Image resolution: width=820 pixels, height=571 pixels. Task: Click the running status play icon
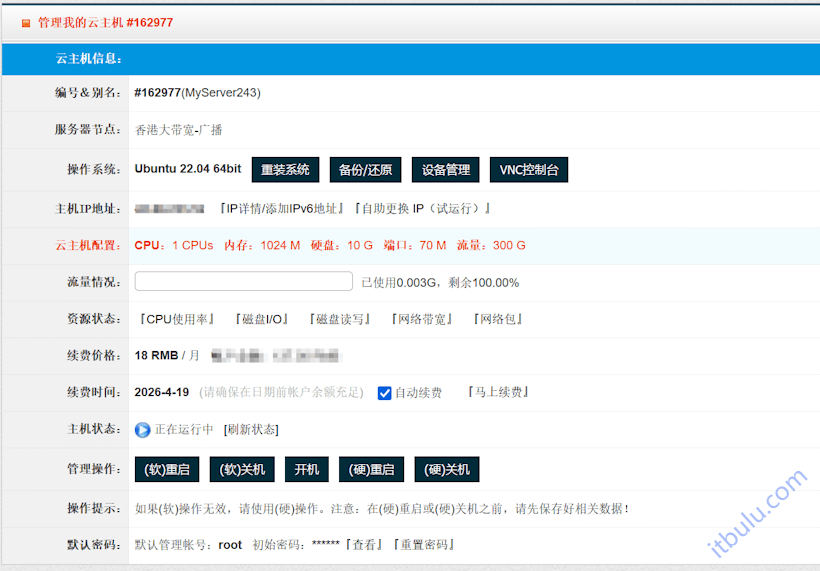(142, 430)
